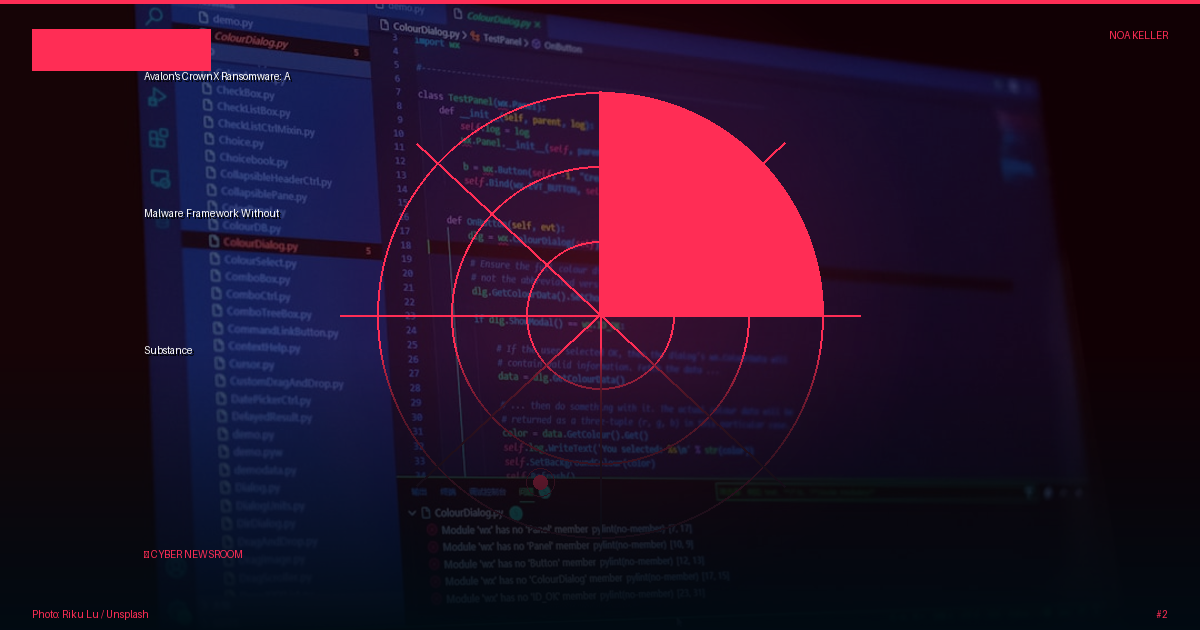The image size is (1200, 630).
Task: Click the CYBER NEWSROOM label
Action: pyautogui.click(x=193, y=554)
